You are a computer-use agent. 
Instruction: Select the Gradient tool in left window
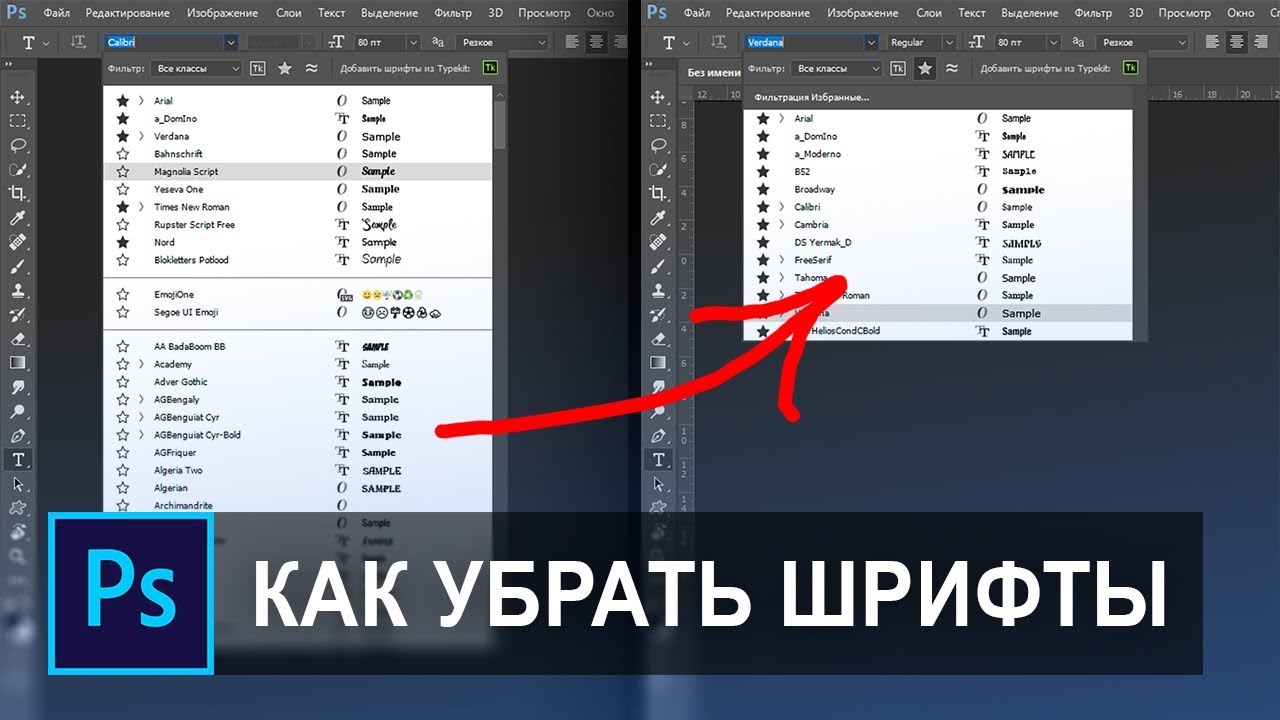[x=18, y=363]
